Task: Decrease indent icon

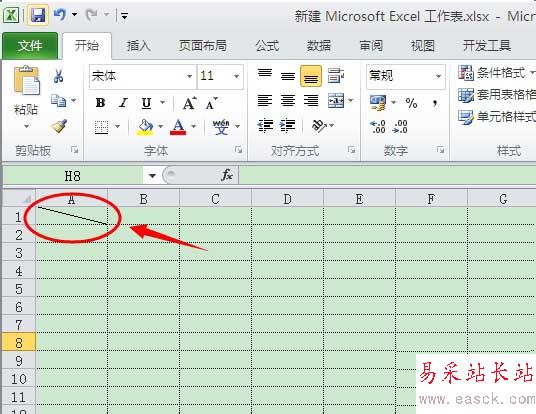Action: tap(265, 125)
